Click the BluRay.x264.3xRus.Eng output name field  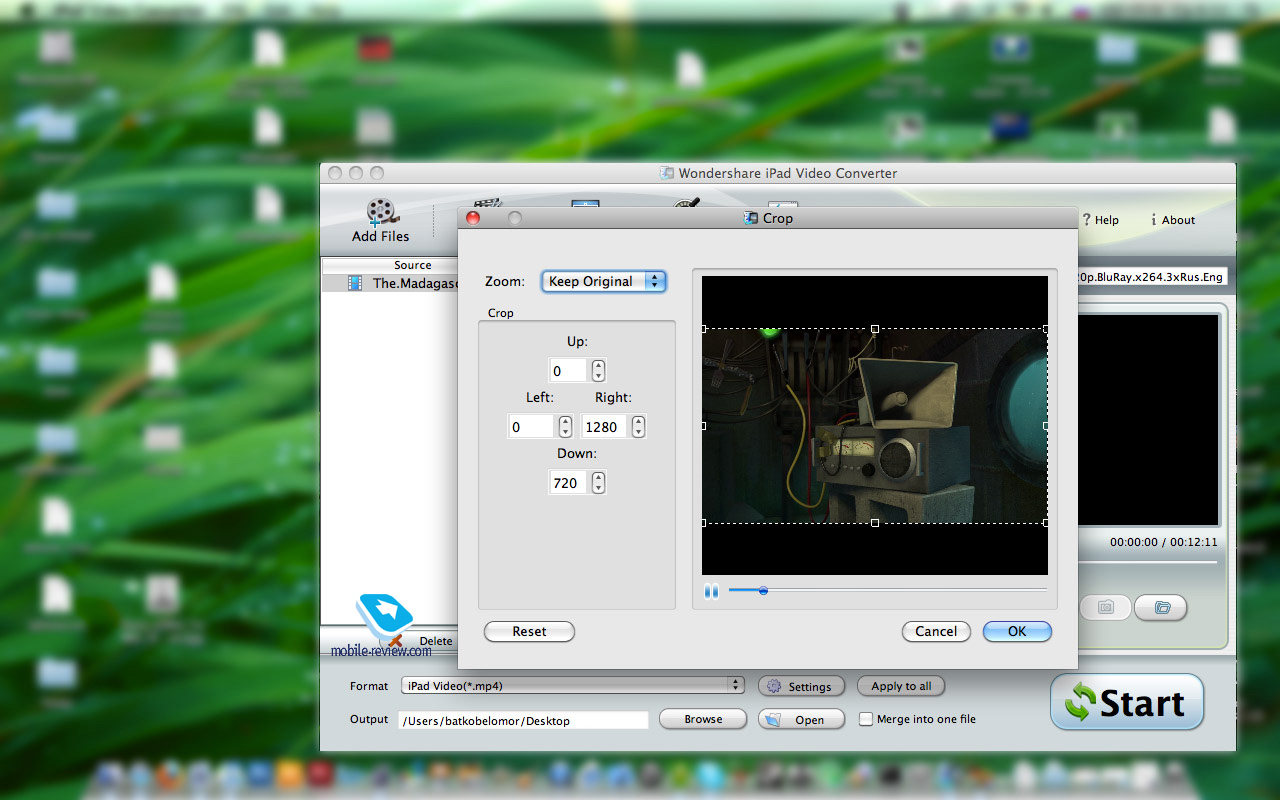click(1152, 278)
